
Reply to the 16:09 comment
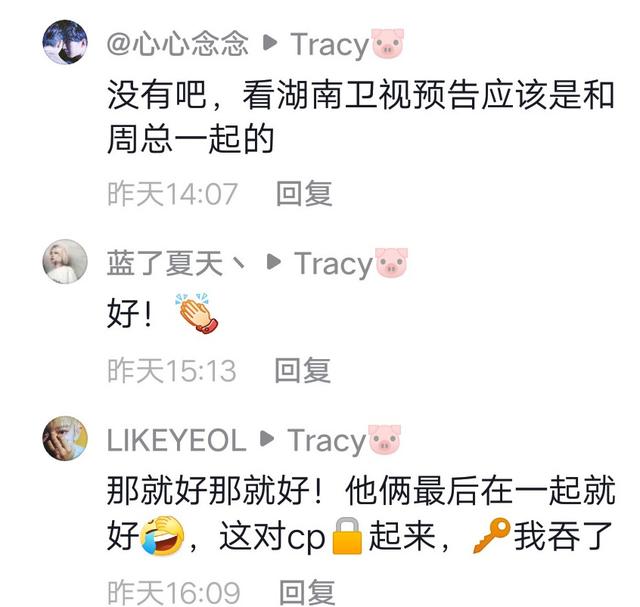pyautogui.click(x=307, y=592)
